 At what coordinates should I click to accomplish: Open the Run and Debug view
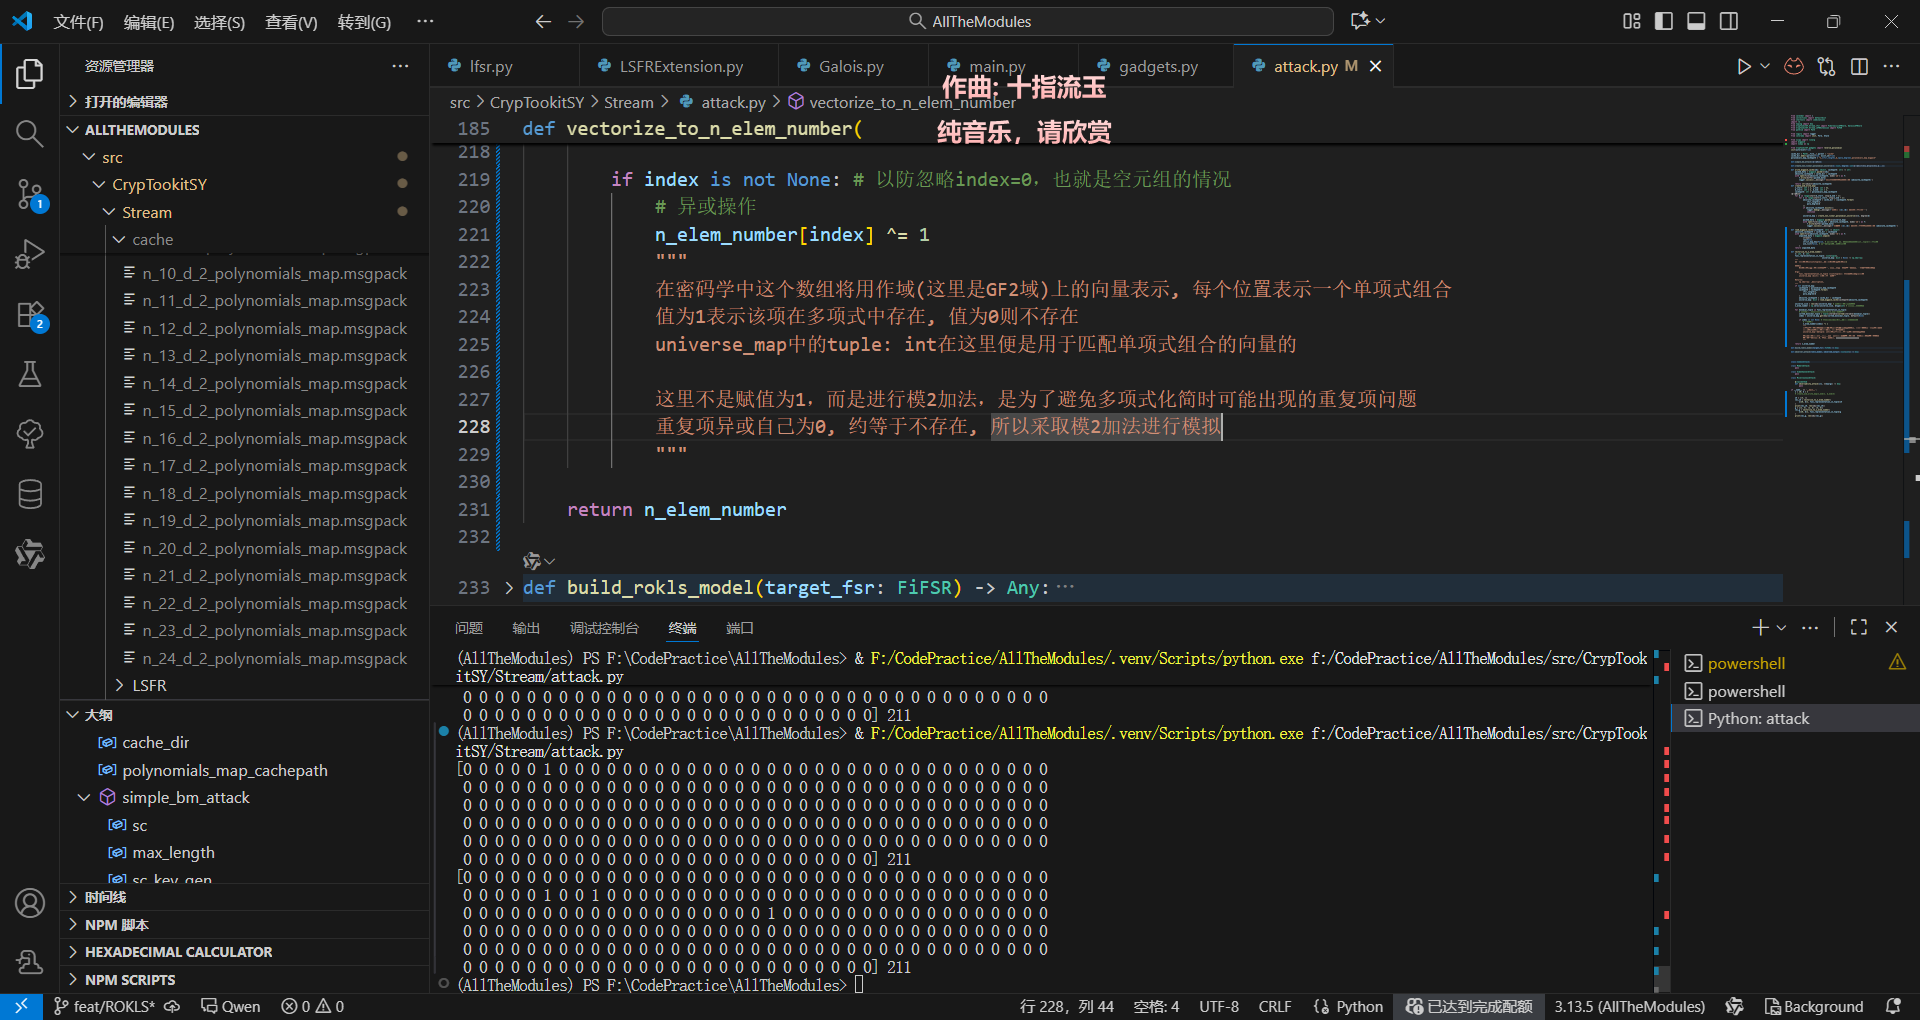pyautogui.click(x=29, y=254)
